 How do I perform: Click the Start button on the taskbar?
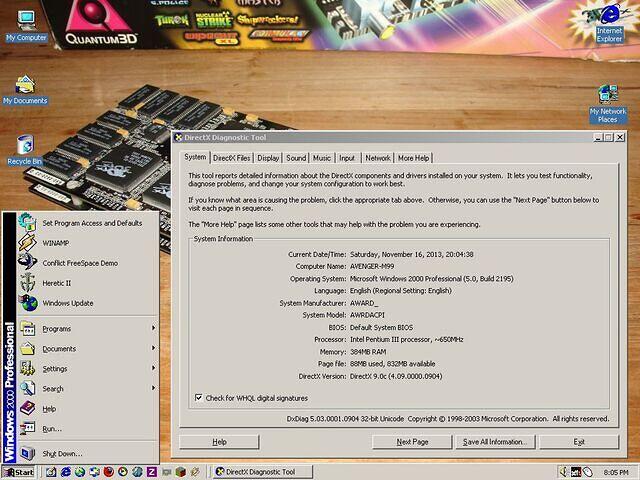pos(18,472)
